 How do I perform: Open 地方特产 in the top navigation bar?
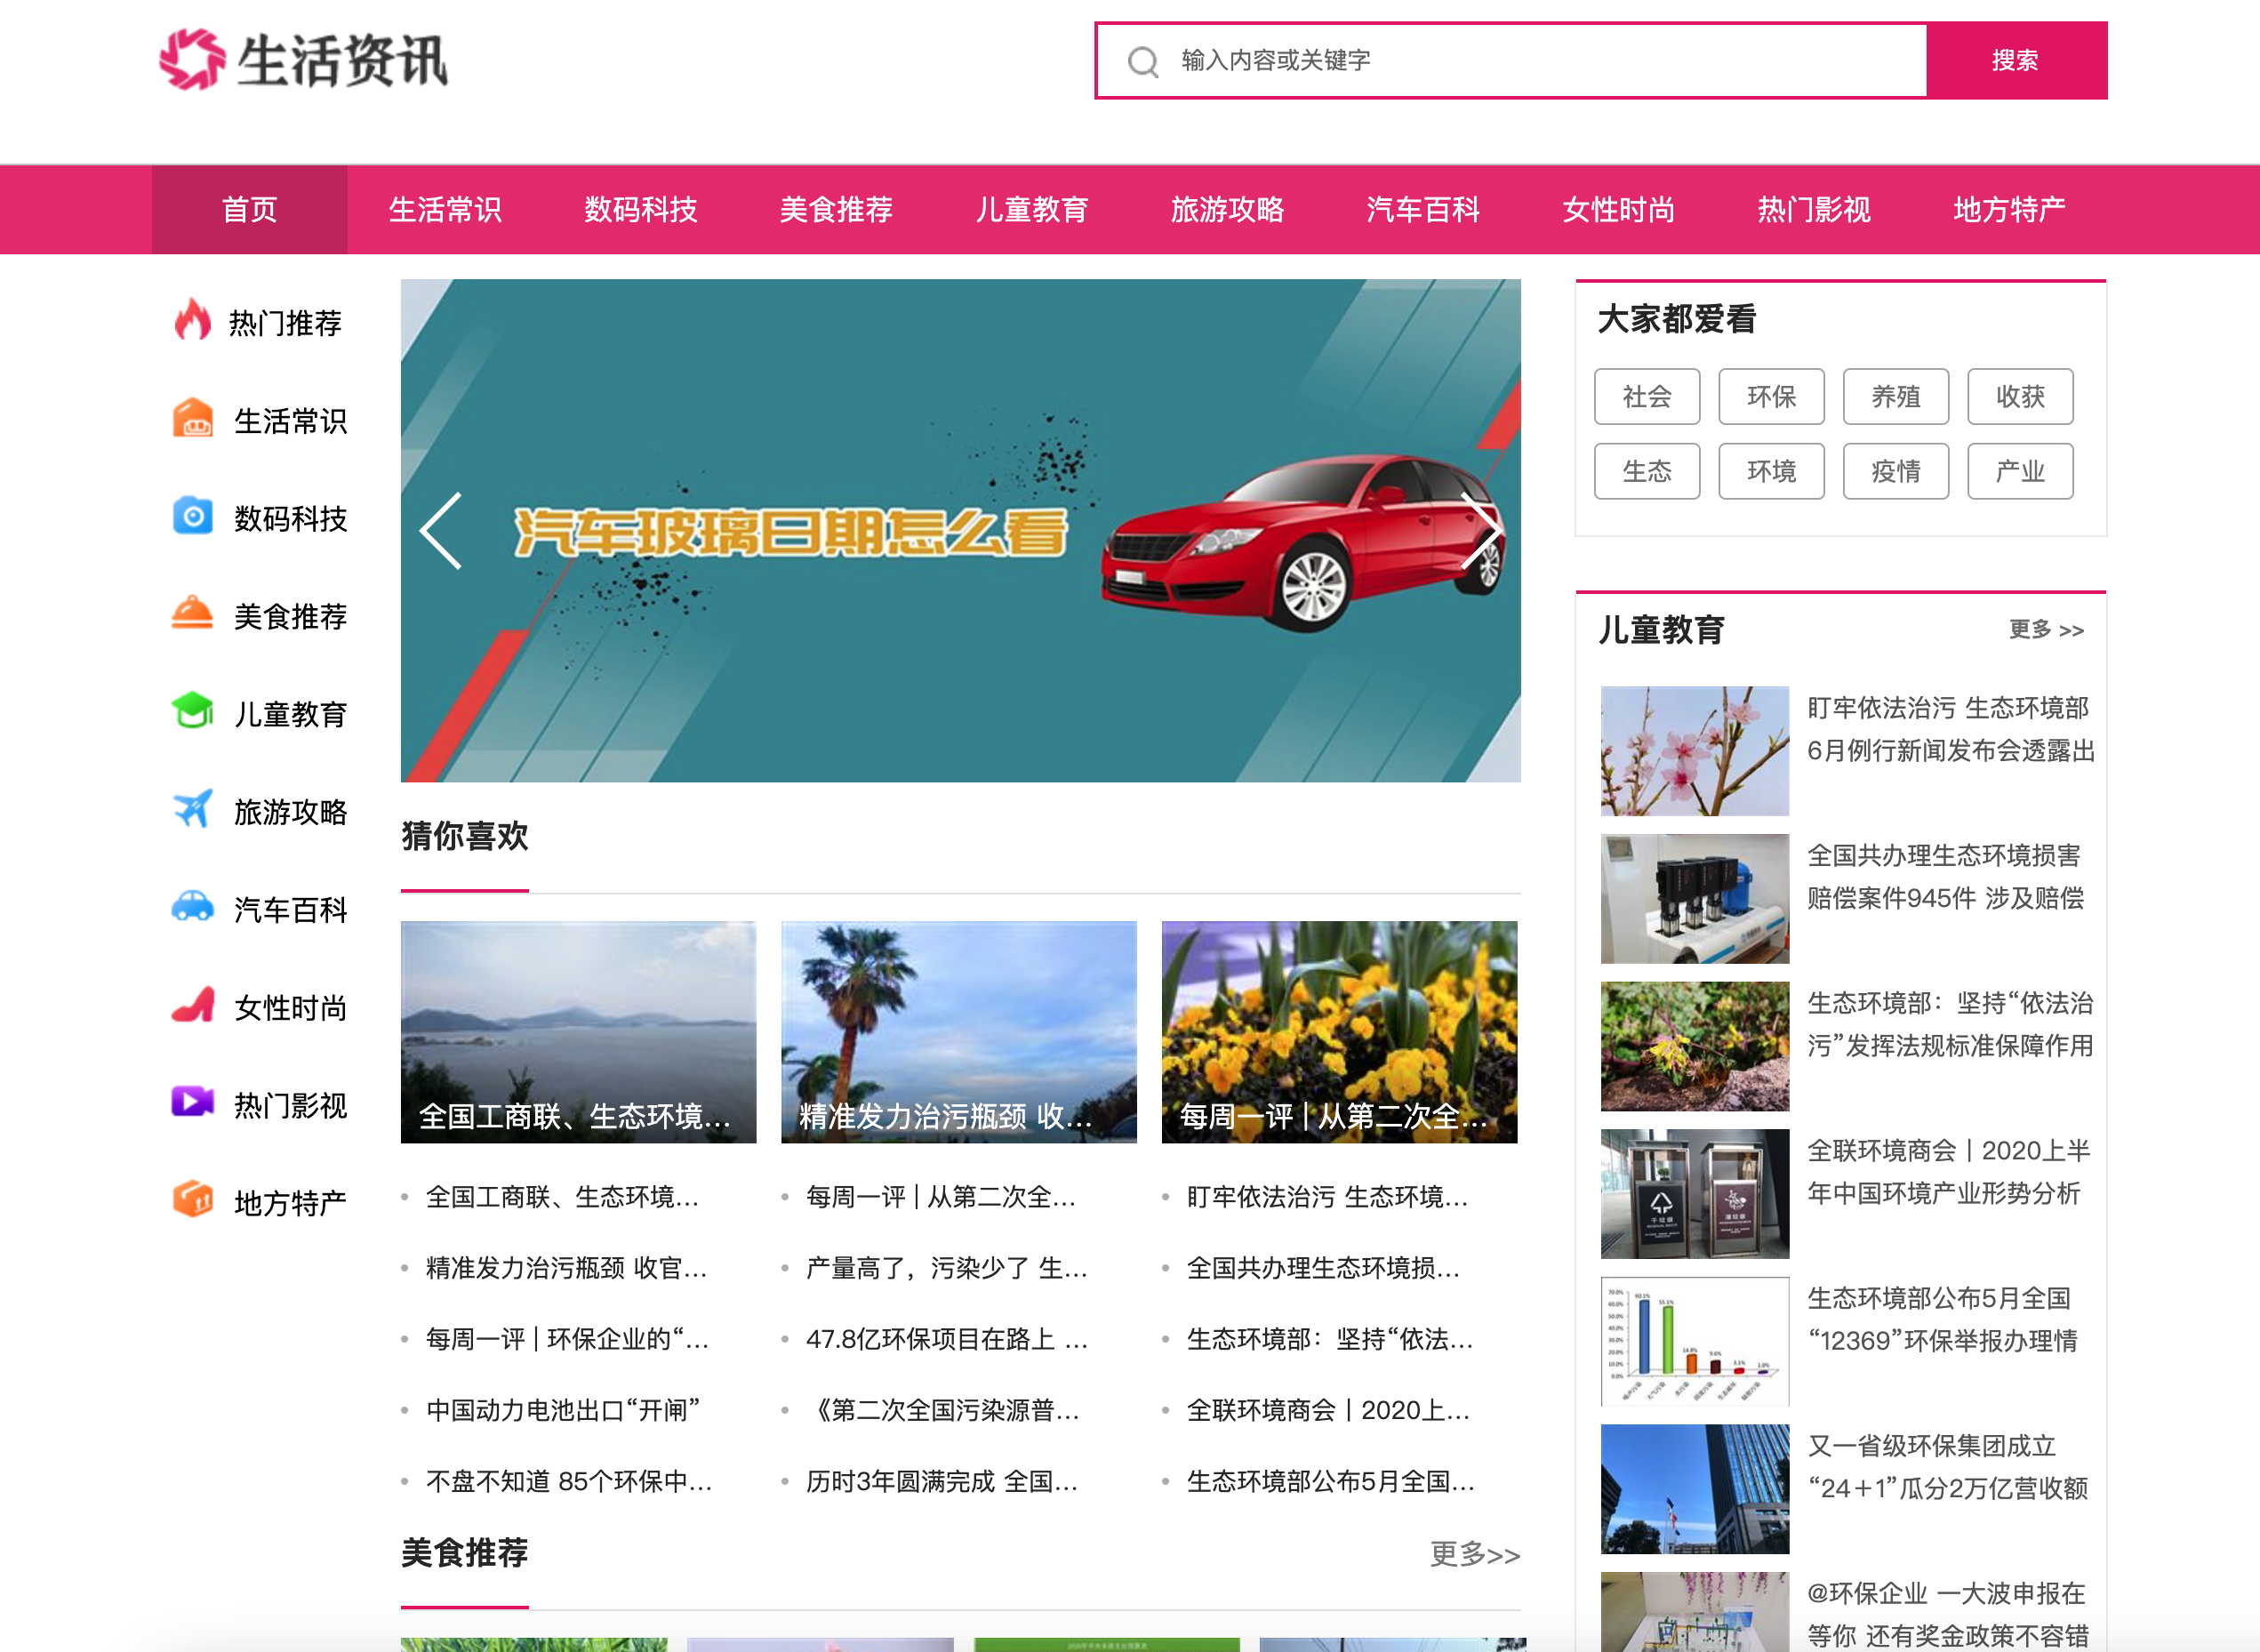pos(2009,209)
